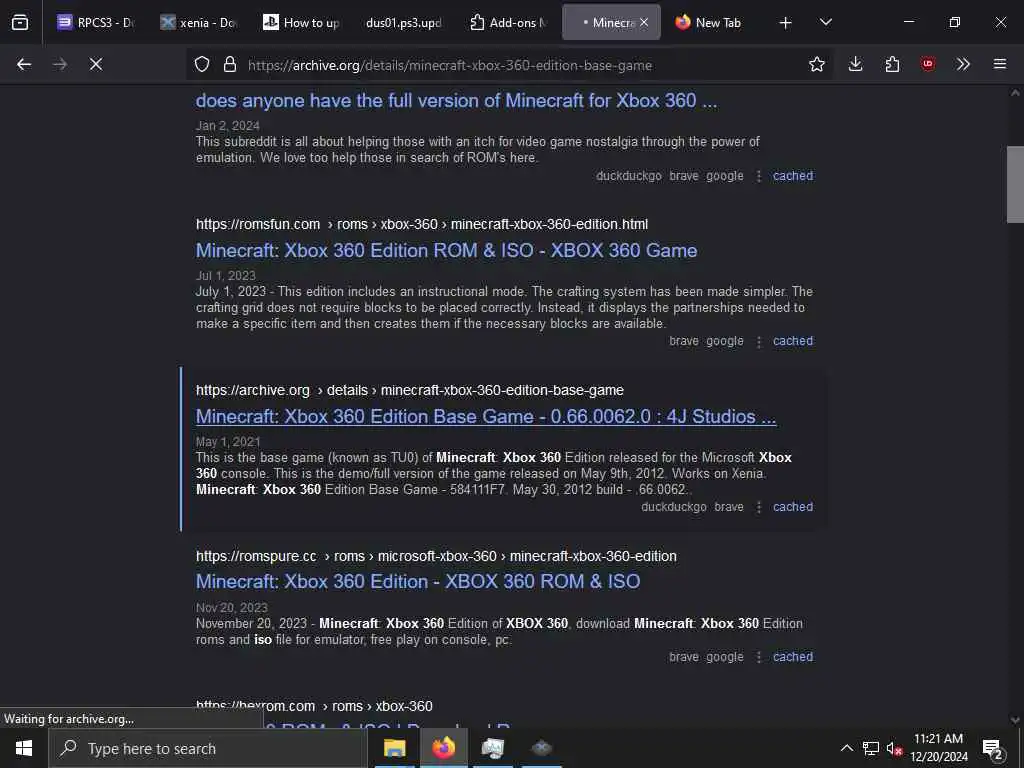Open 'Xbox 360 Edition Base Game' archive.org link
The image size is (1024, 768).
486,417
